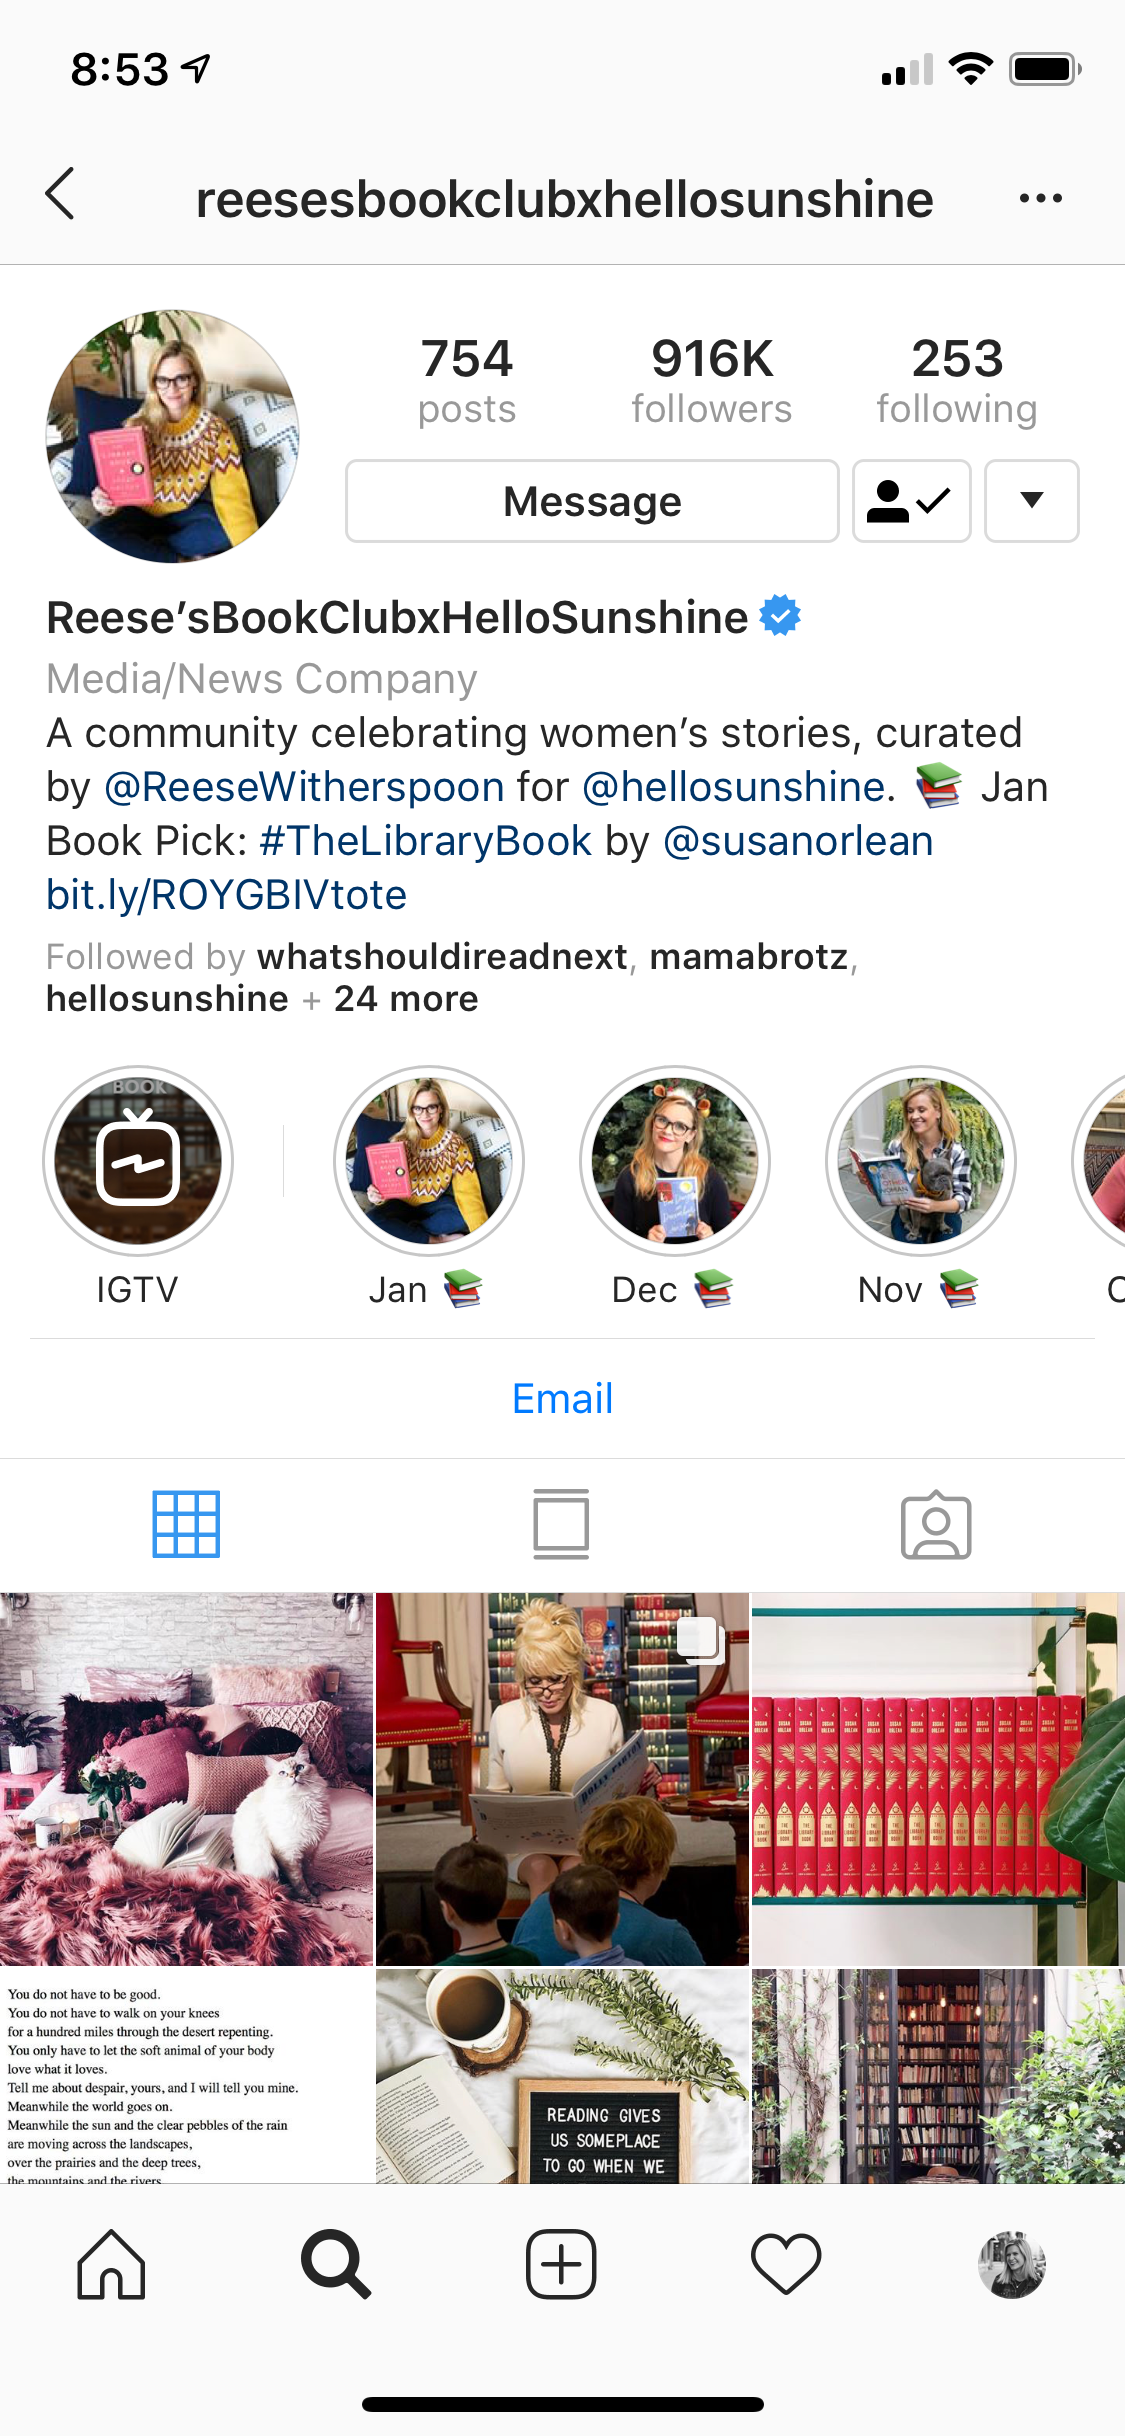View the 916K followers list
Image resolution: width=1125 pixels, height=2436 pixels.
712,381
